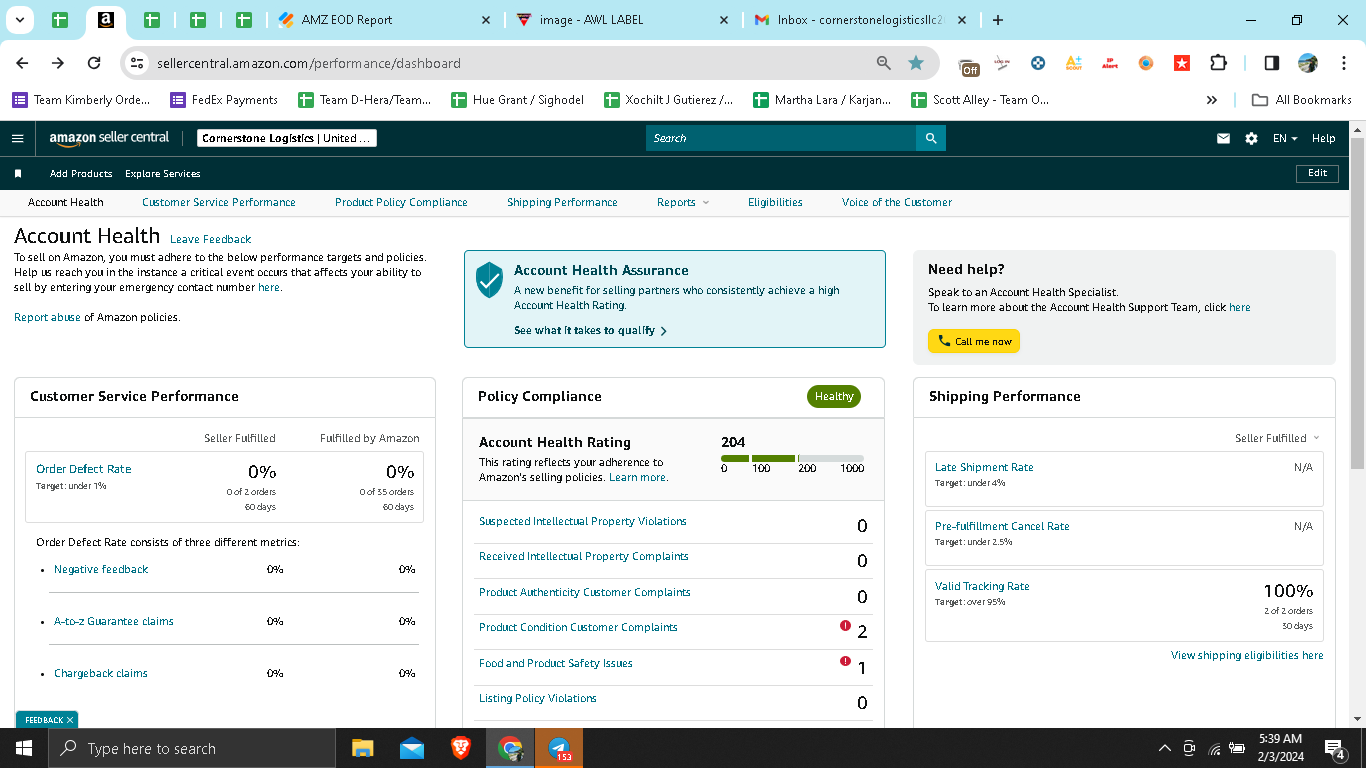Open the All Bookmarks folder
This screenshot has height=768, width=1366.
(x=1302, y=100)
